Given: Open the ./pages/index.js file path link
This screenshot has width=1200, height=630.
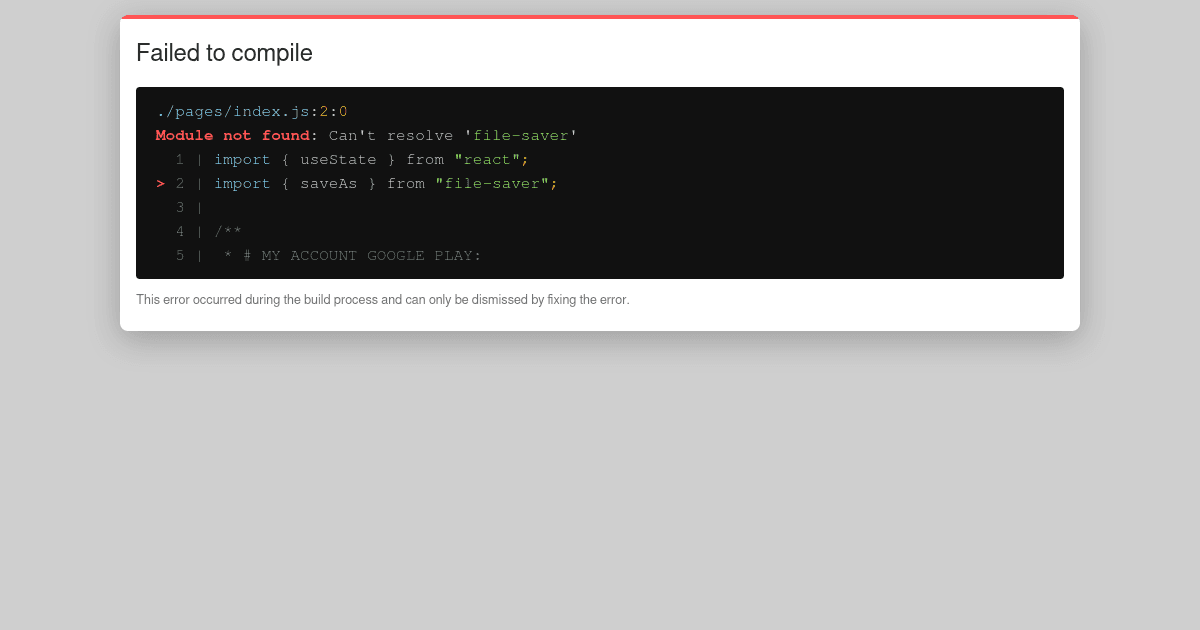Looking at the screenshot, I should (232, 111).
